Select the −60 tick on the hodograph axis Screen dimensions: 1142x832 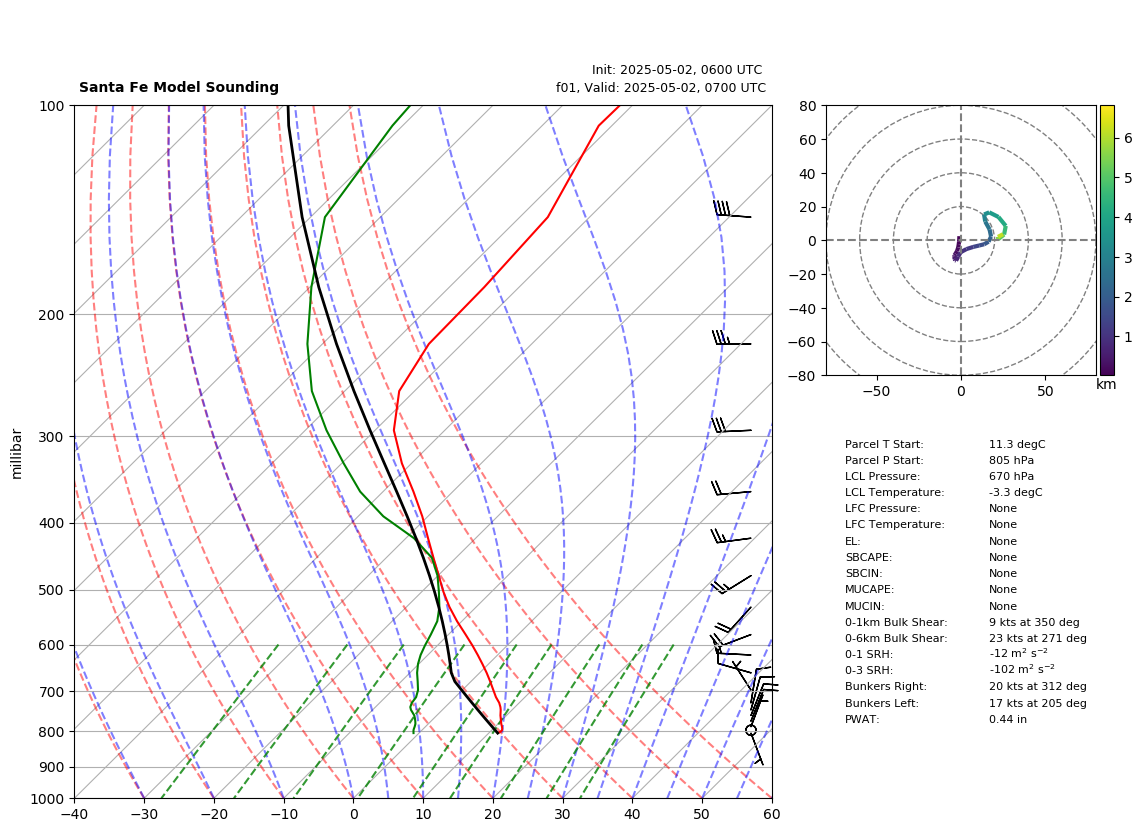pos(803,342)
